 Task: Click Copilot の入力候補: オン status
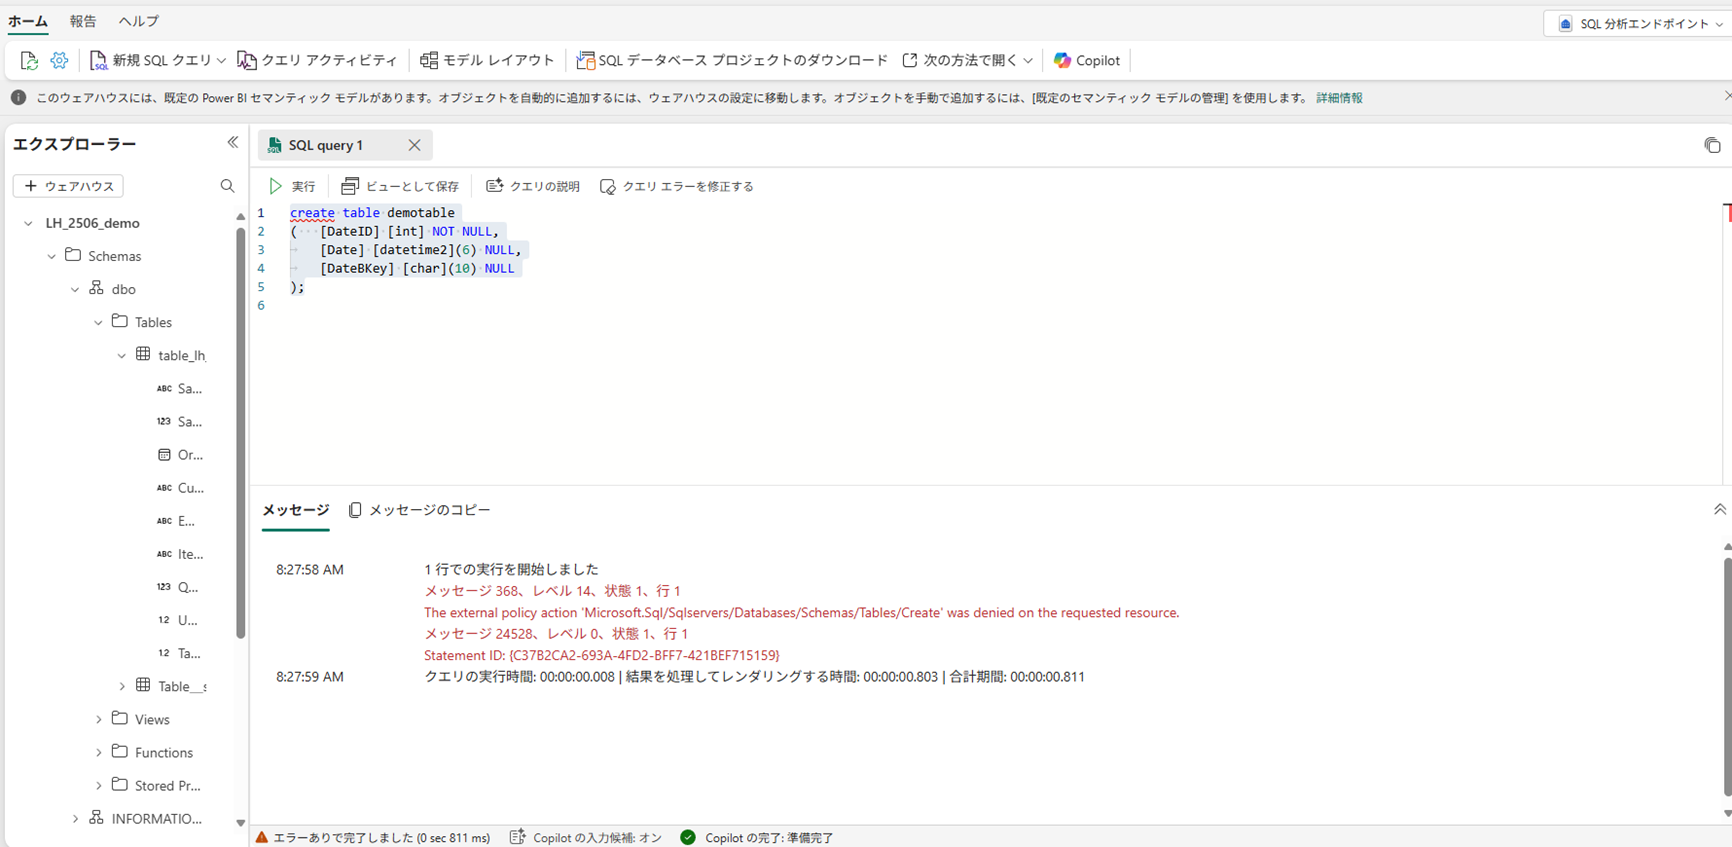pos(586,838)
